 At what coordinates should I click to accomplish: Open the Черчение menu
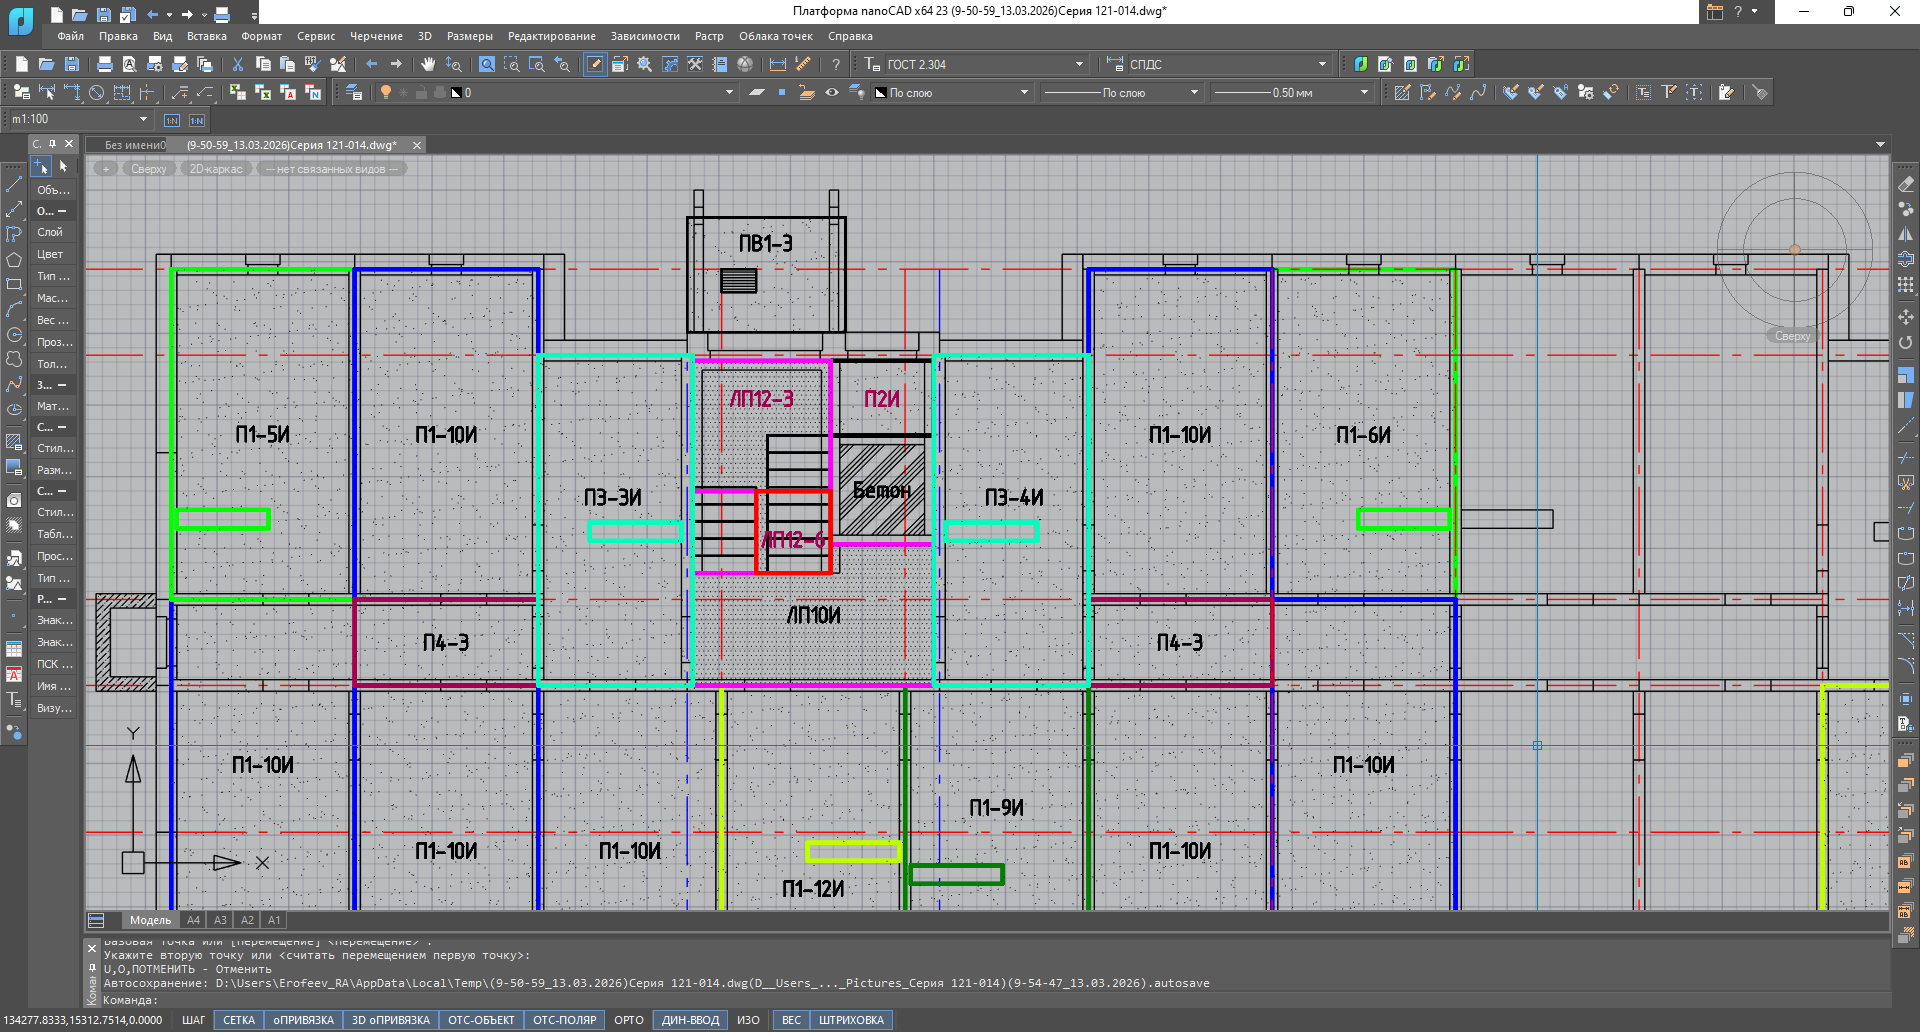[x=376, y=36]
